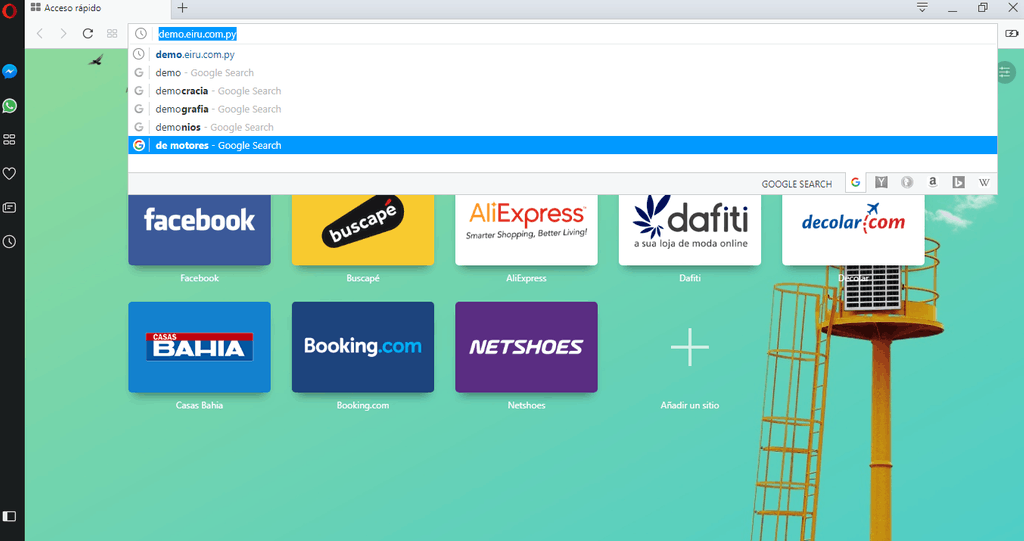Click the Speed Dial grid icon by the address bar
The height and width of the screenshot is (541, 1024).
(x=112, y=33)
